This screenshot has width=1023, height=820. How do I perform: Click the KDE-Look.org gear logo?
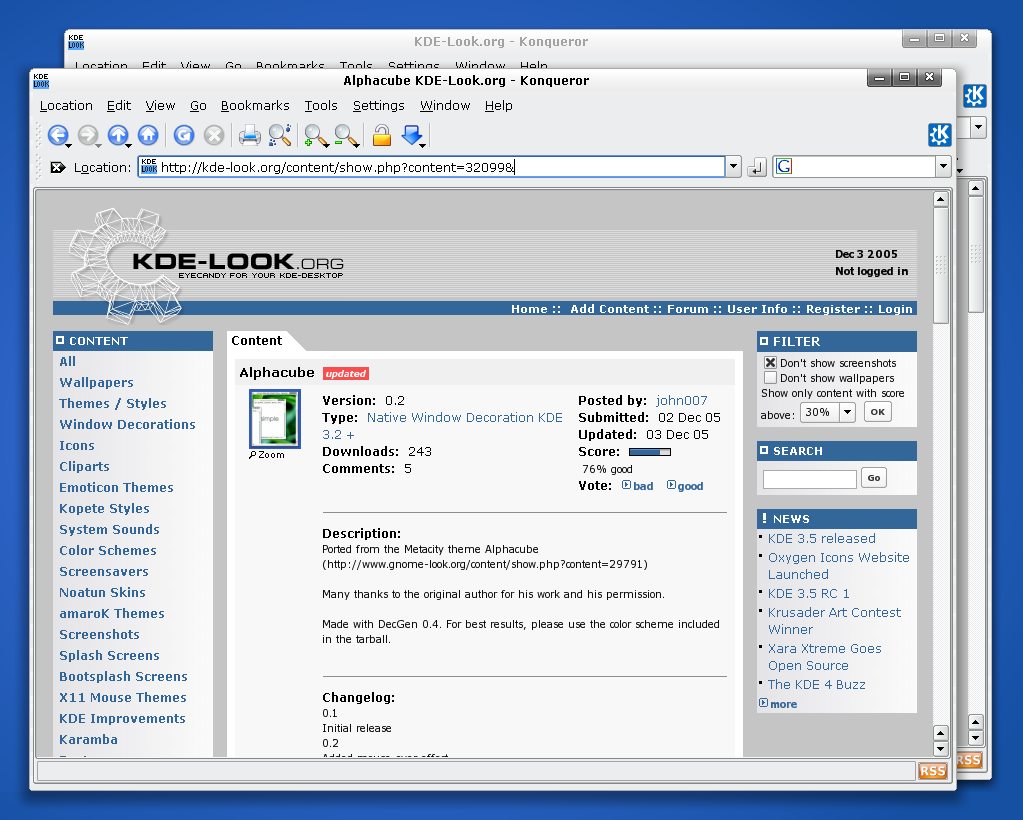tap(124, 266)
